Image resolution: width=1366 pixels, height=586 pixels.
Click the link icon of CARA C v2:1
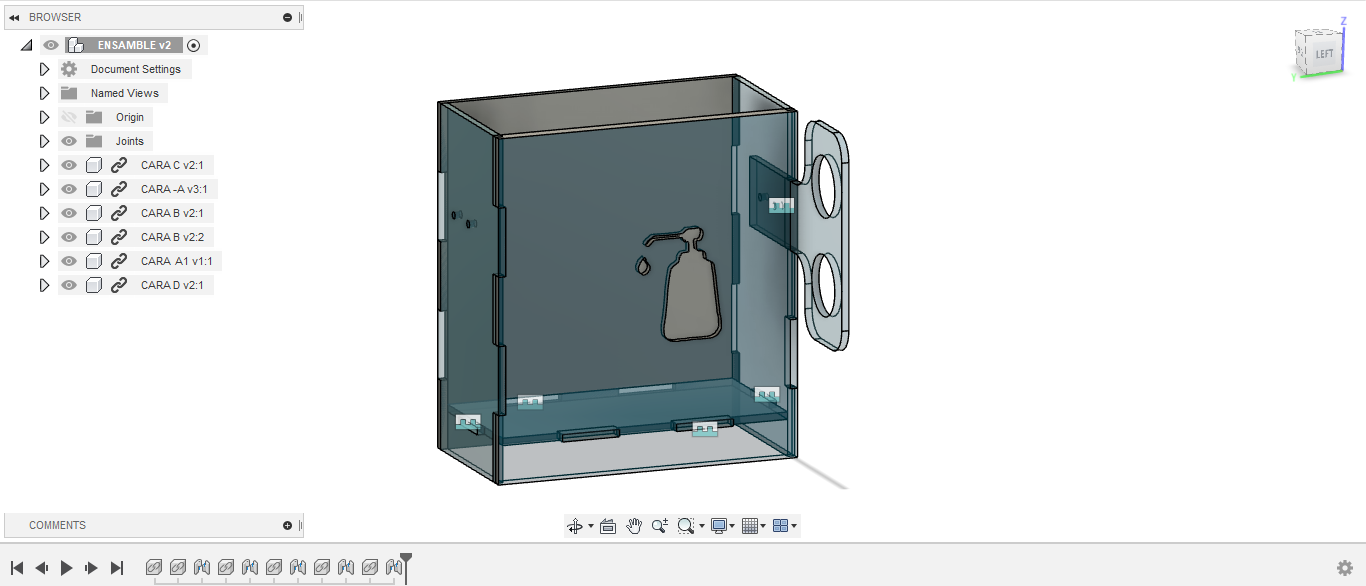pos(119,165)
